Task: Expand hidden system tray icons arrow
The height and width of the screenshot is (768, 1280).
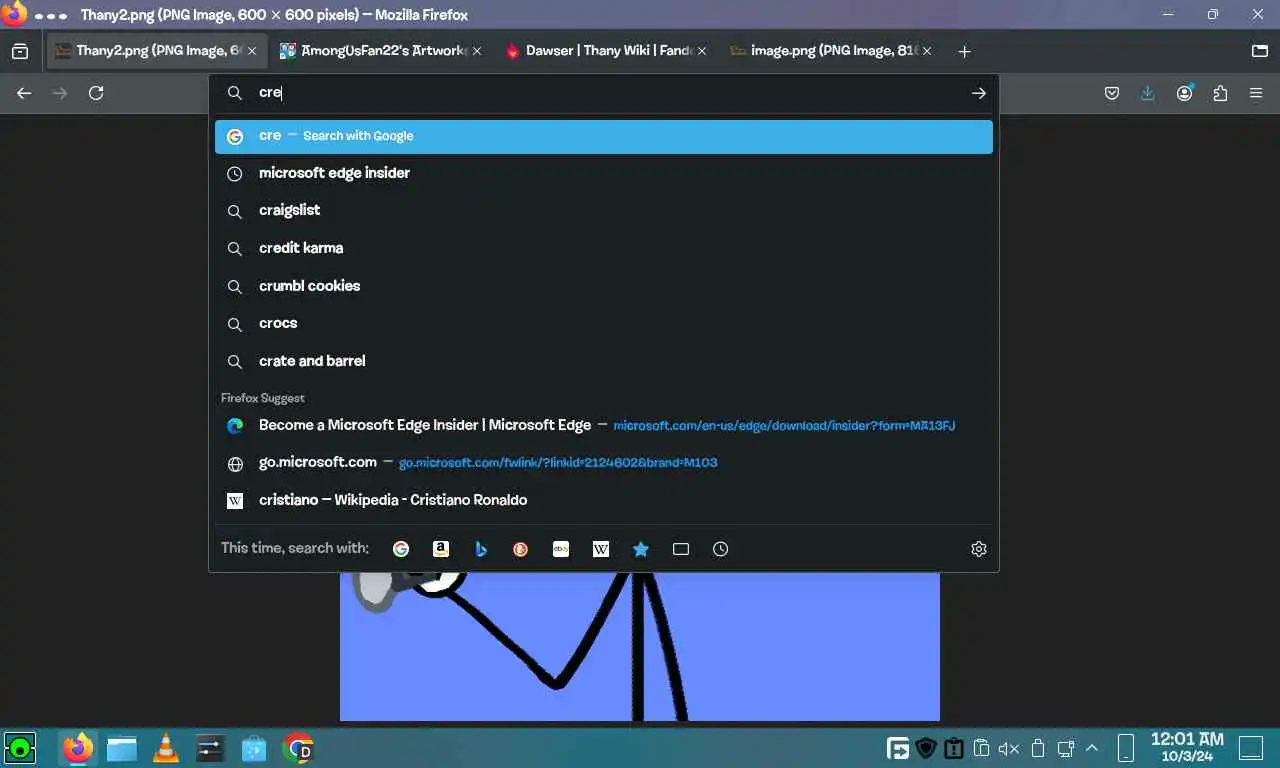Action: pyautogui.click(x=1092, y=748)
